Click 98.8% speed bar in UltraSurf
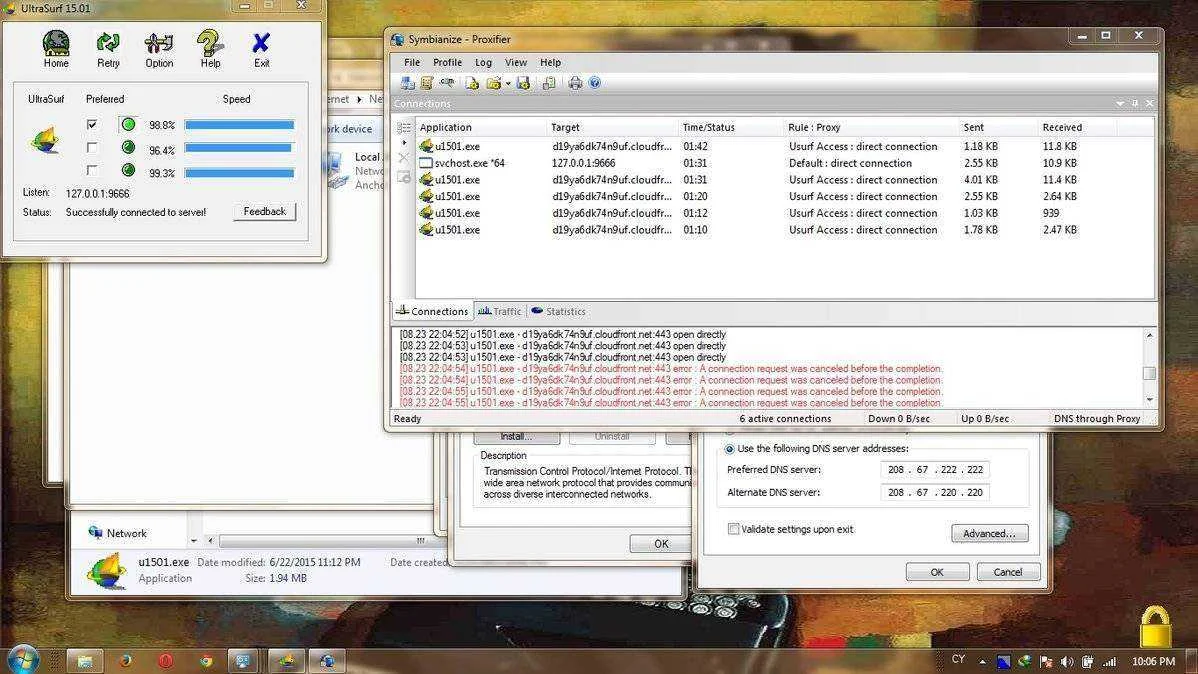1198x674 pixels. pyautogui.click(x=239, y=125)
